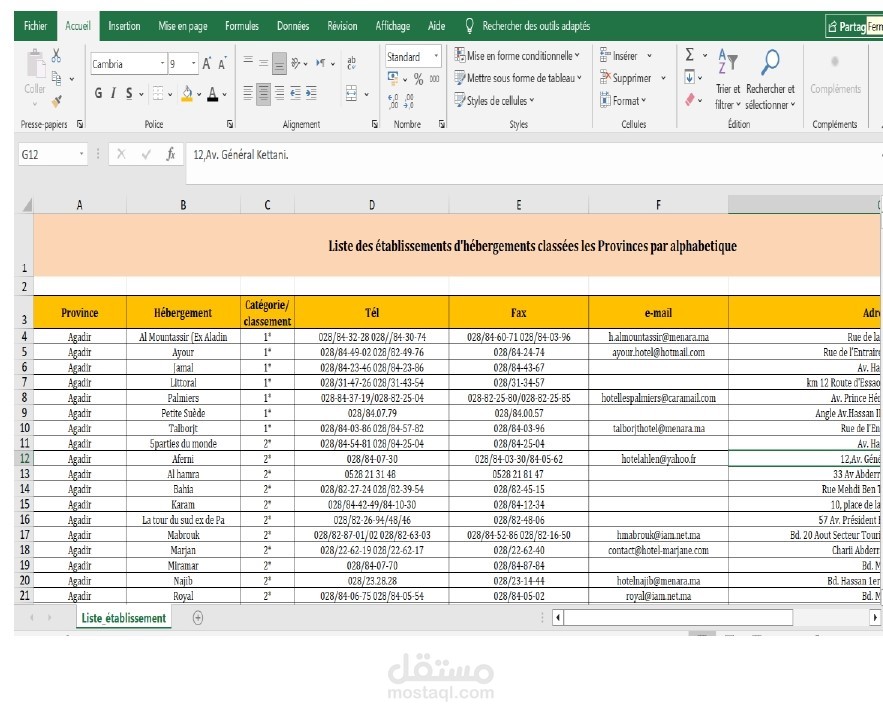Merge and center cells icon

click(351, 94)
